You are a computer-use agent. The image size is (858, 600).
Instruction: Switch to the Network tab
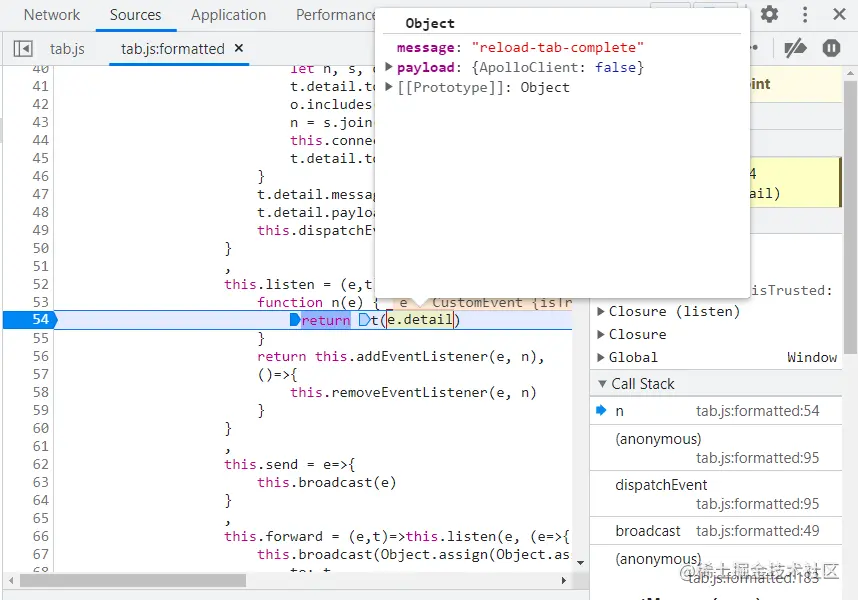coord(51,15)
